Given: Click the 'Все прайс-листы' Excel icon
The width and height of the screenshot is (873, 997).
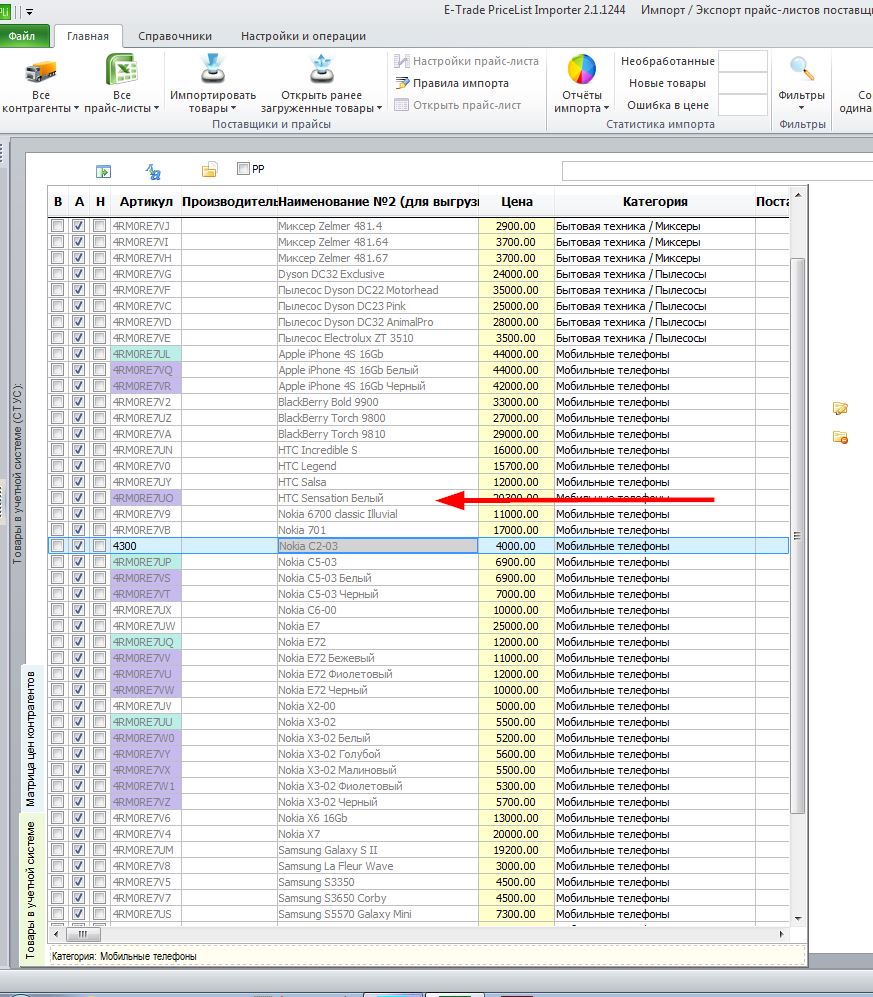Looking at the screenshot, I should click(121, 69).
